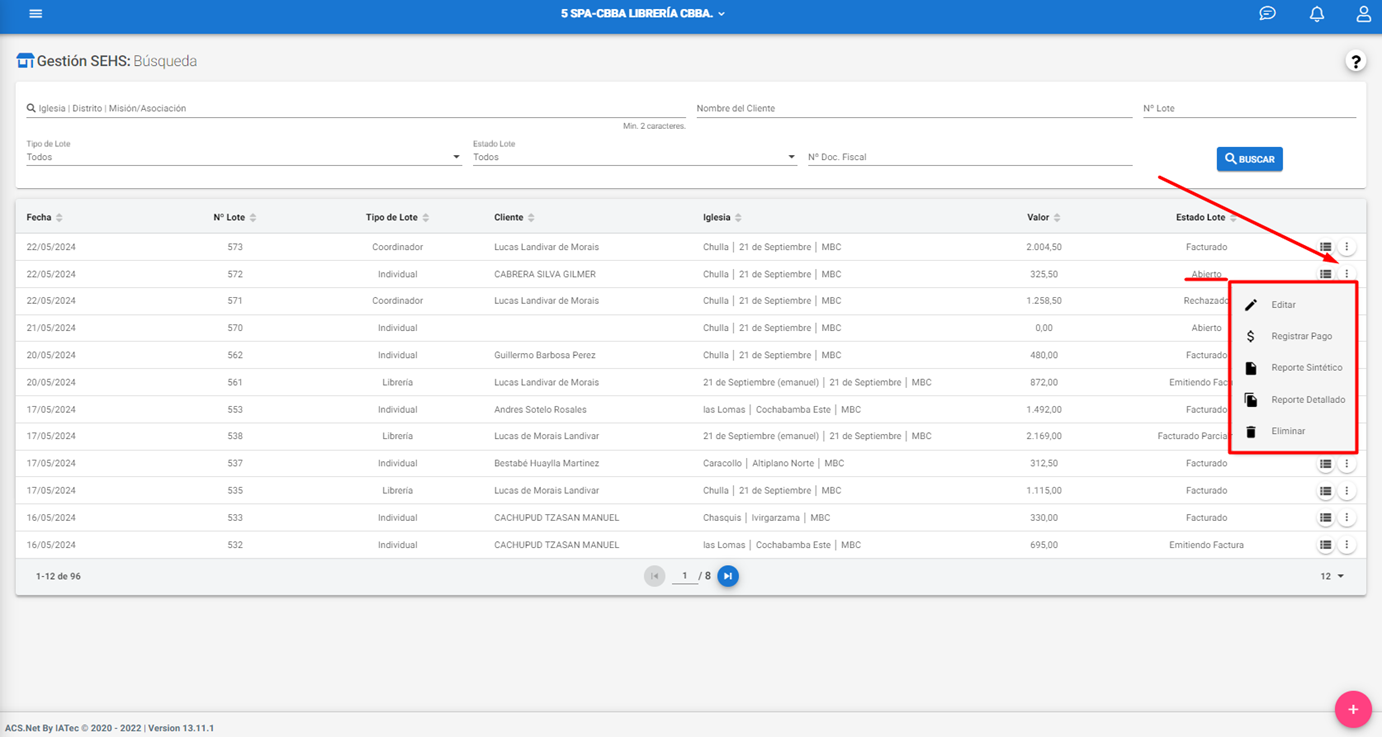Open the three-dot menu for lote 535
This screenshot has height=737, width=1382.
point(1347,491)
